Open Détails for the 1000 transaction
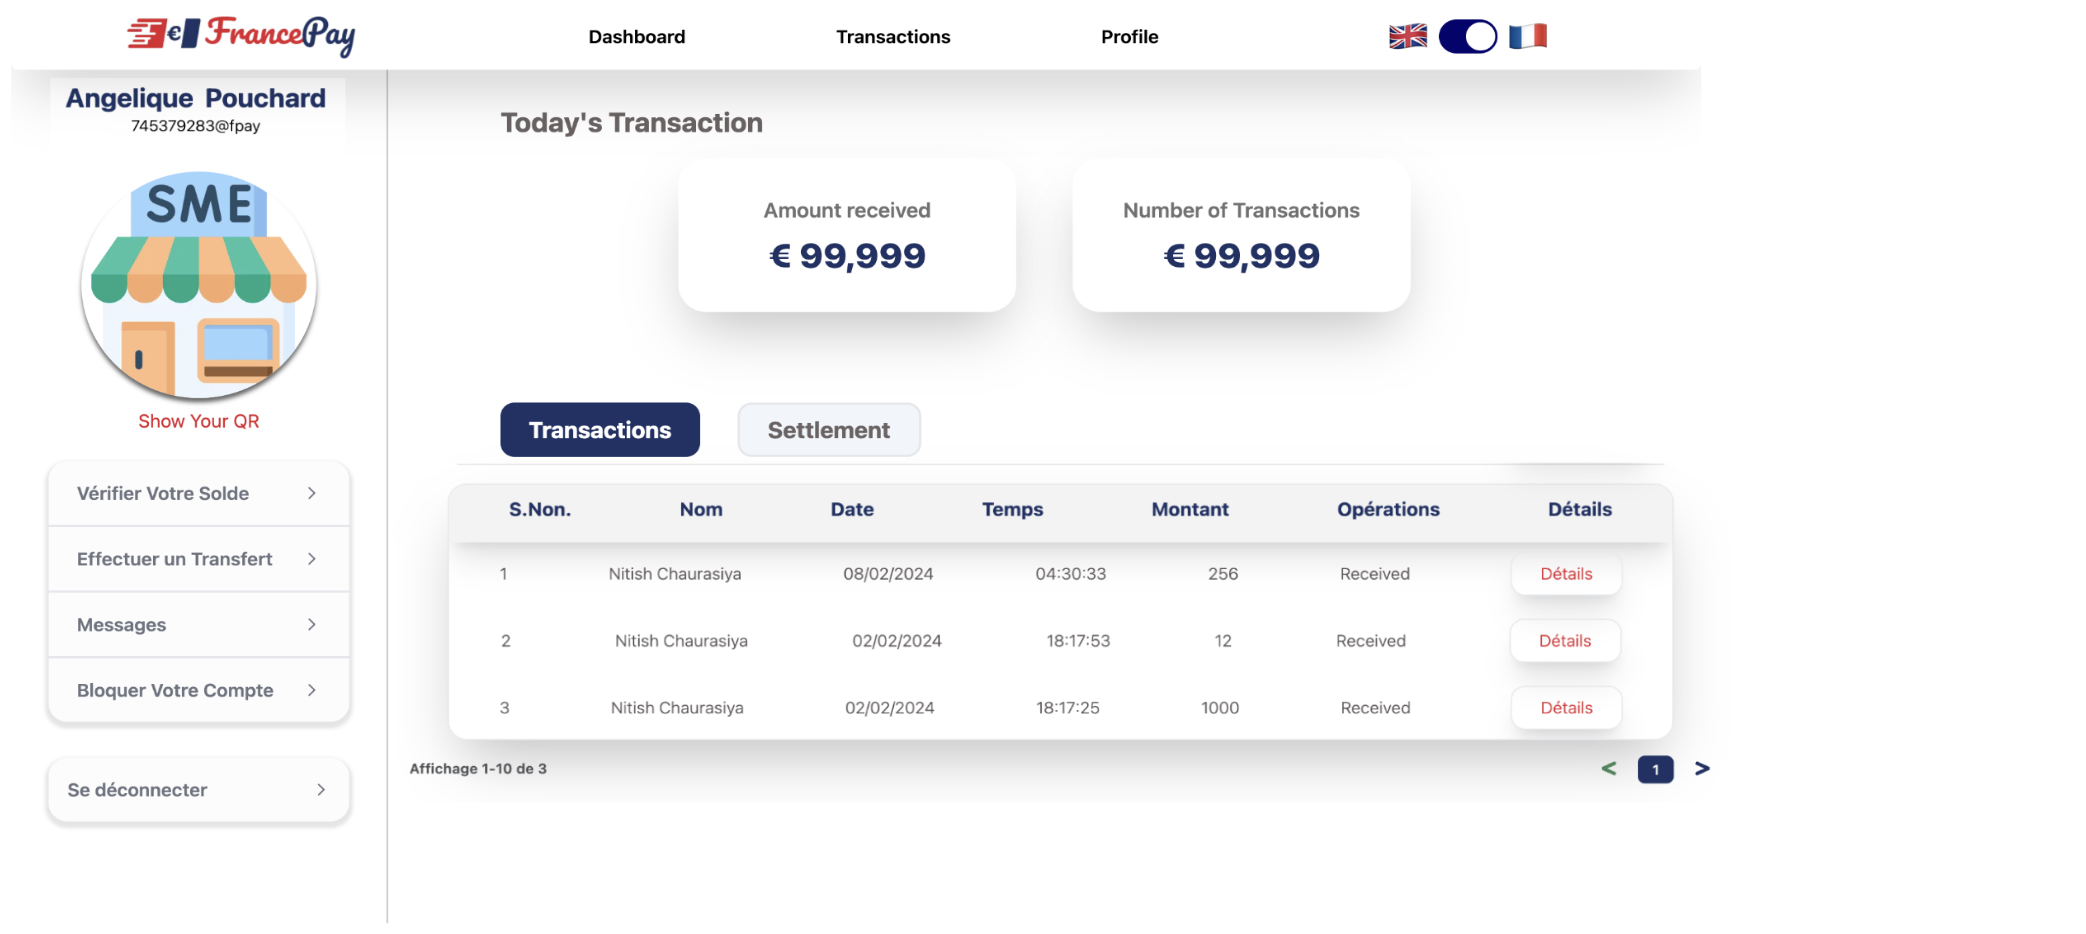Screen dimensions: 2086x934 coord(1566,708)
